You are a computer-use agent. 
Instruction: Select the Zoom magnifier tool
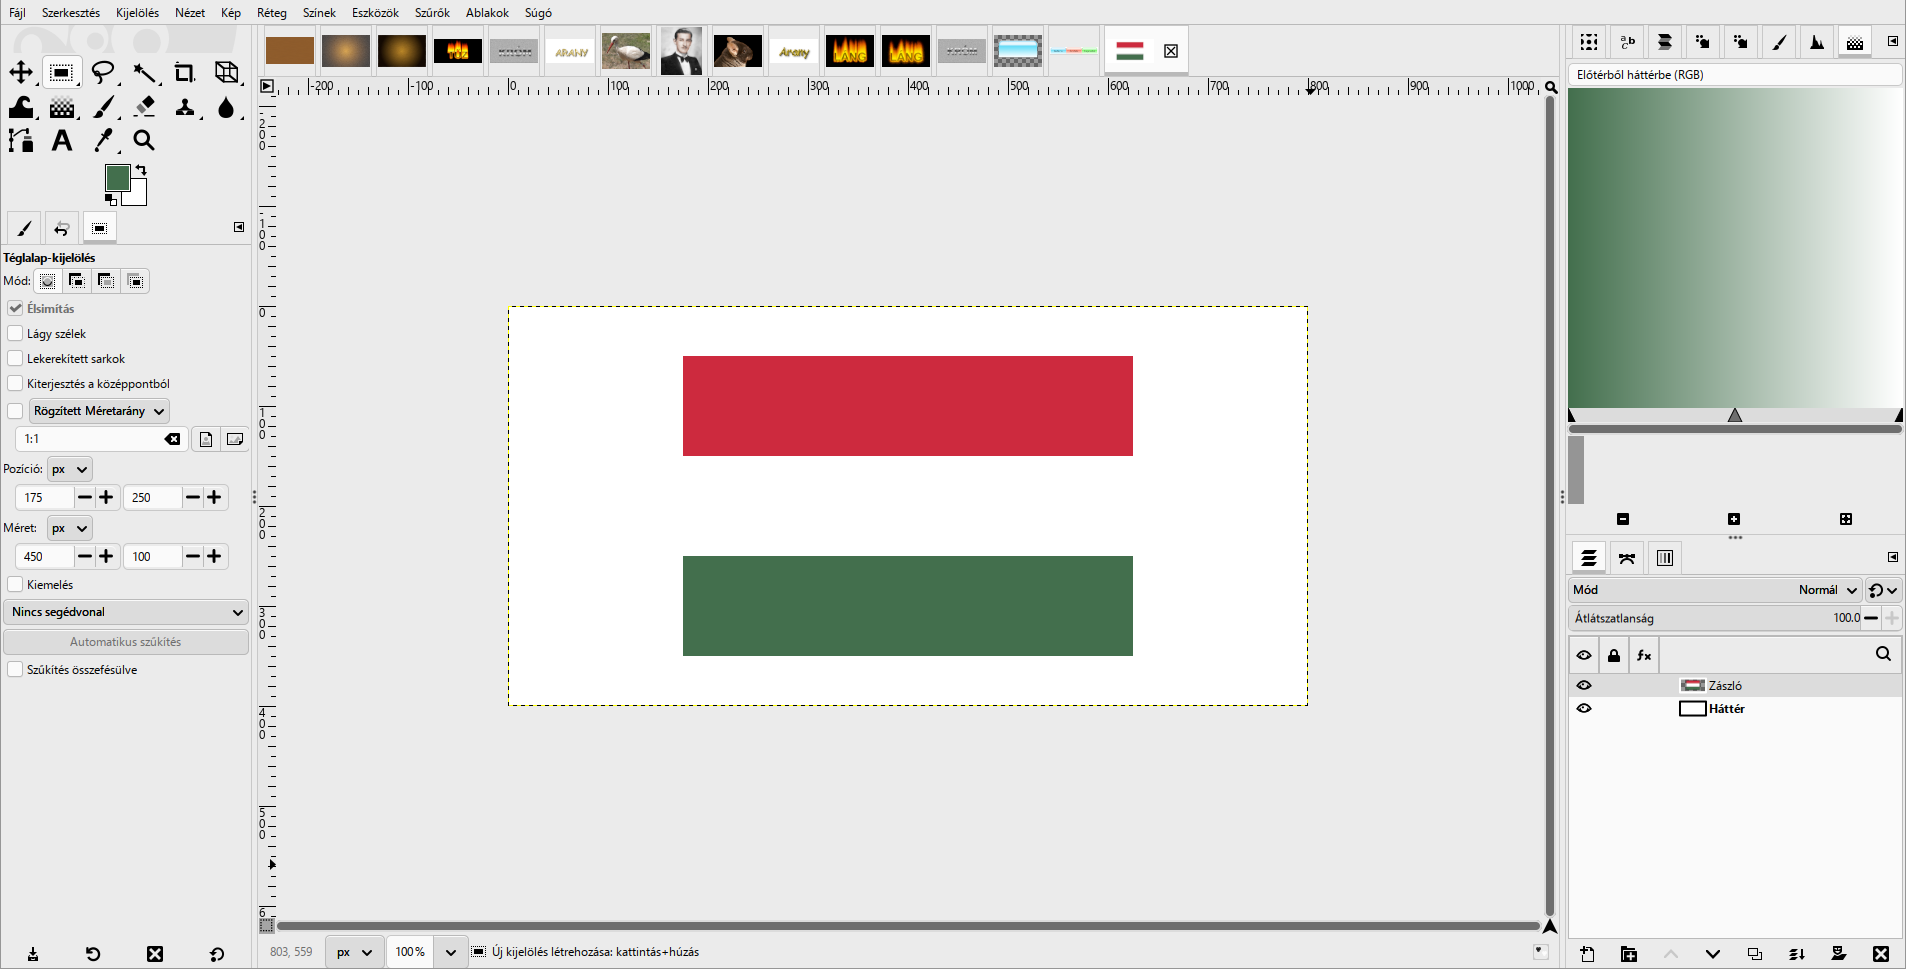144,141
